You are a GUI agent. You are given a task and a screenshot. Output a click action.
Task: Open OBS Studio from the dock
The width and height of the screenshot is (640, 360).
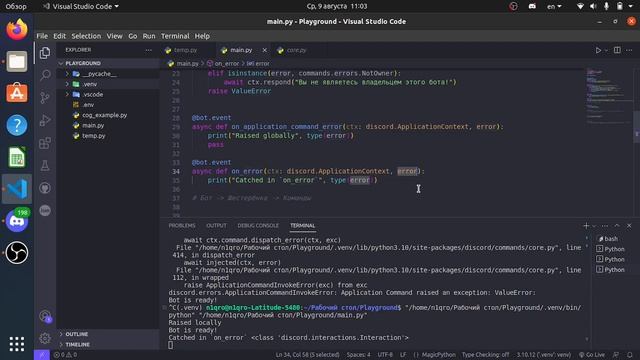17,253
